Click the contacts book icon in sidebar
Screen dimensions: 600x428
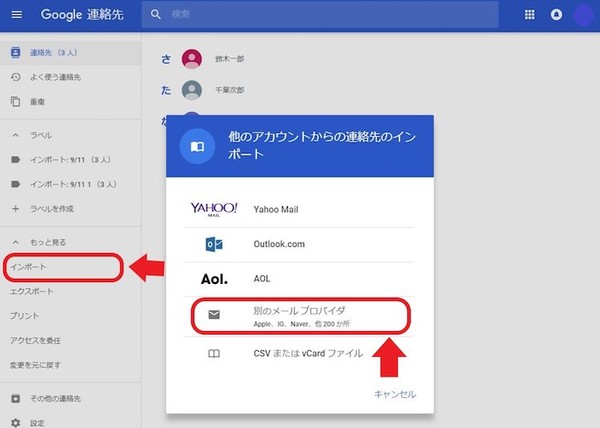click(x=15, y=52)
